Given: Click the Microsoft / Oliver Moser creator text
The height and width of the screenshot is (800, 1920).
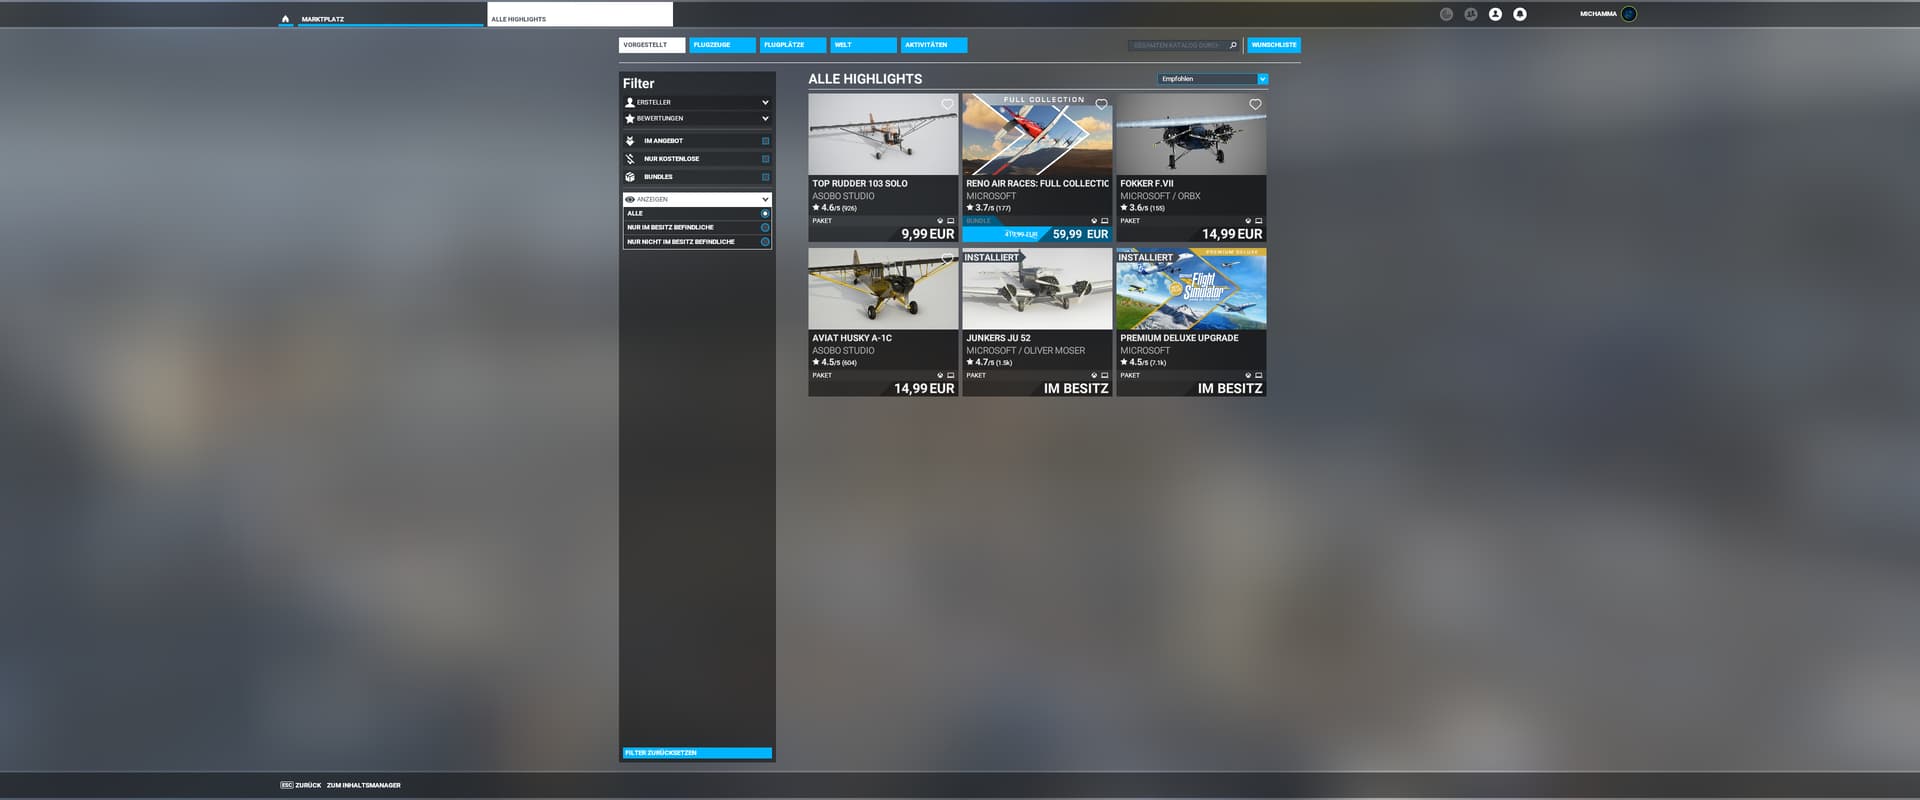Looking at the screenshot, I should click(x=1025, y=350).
